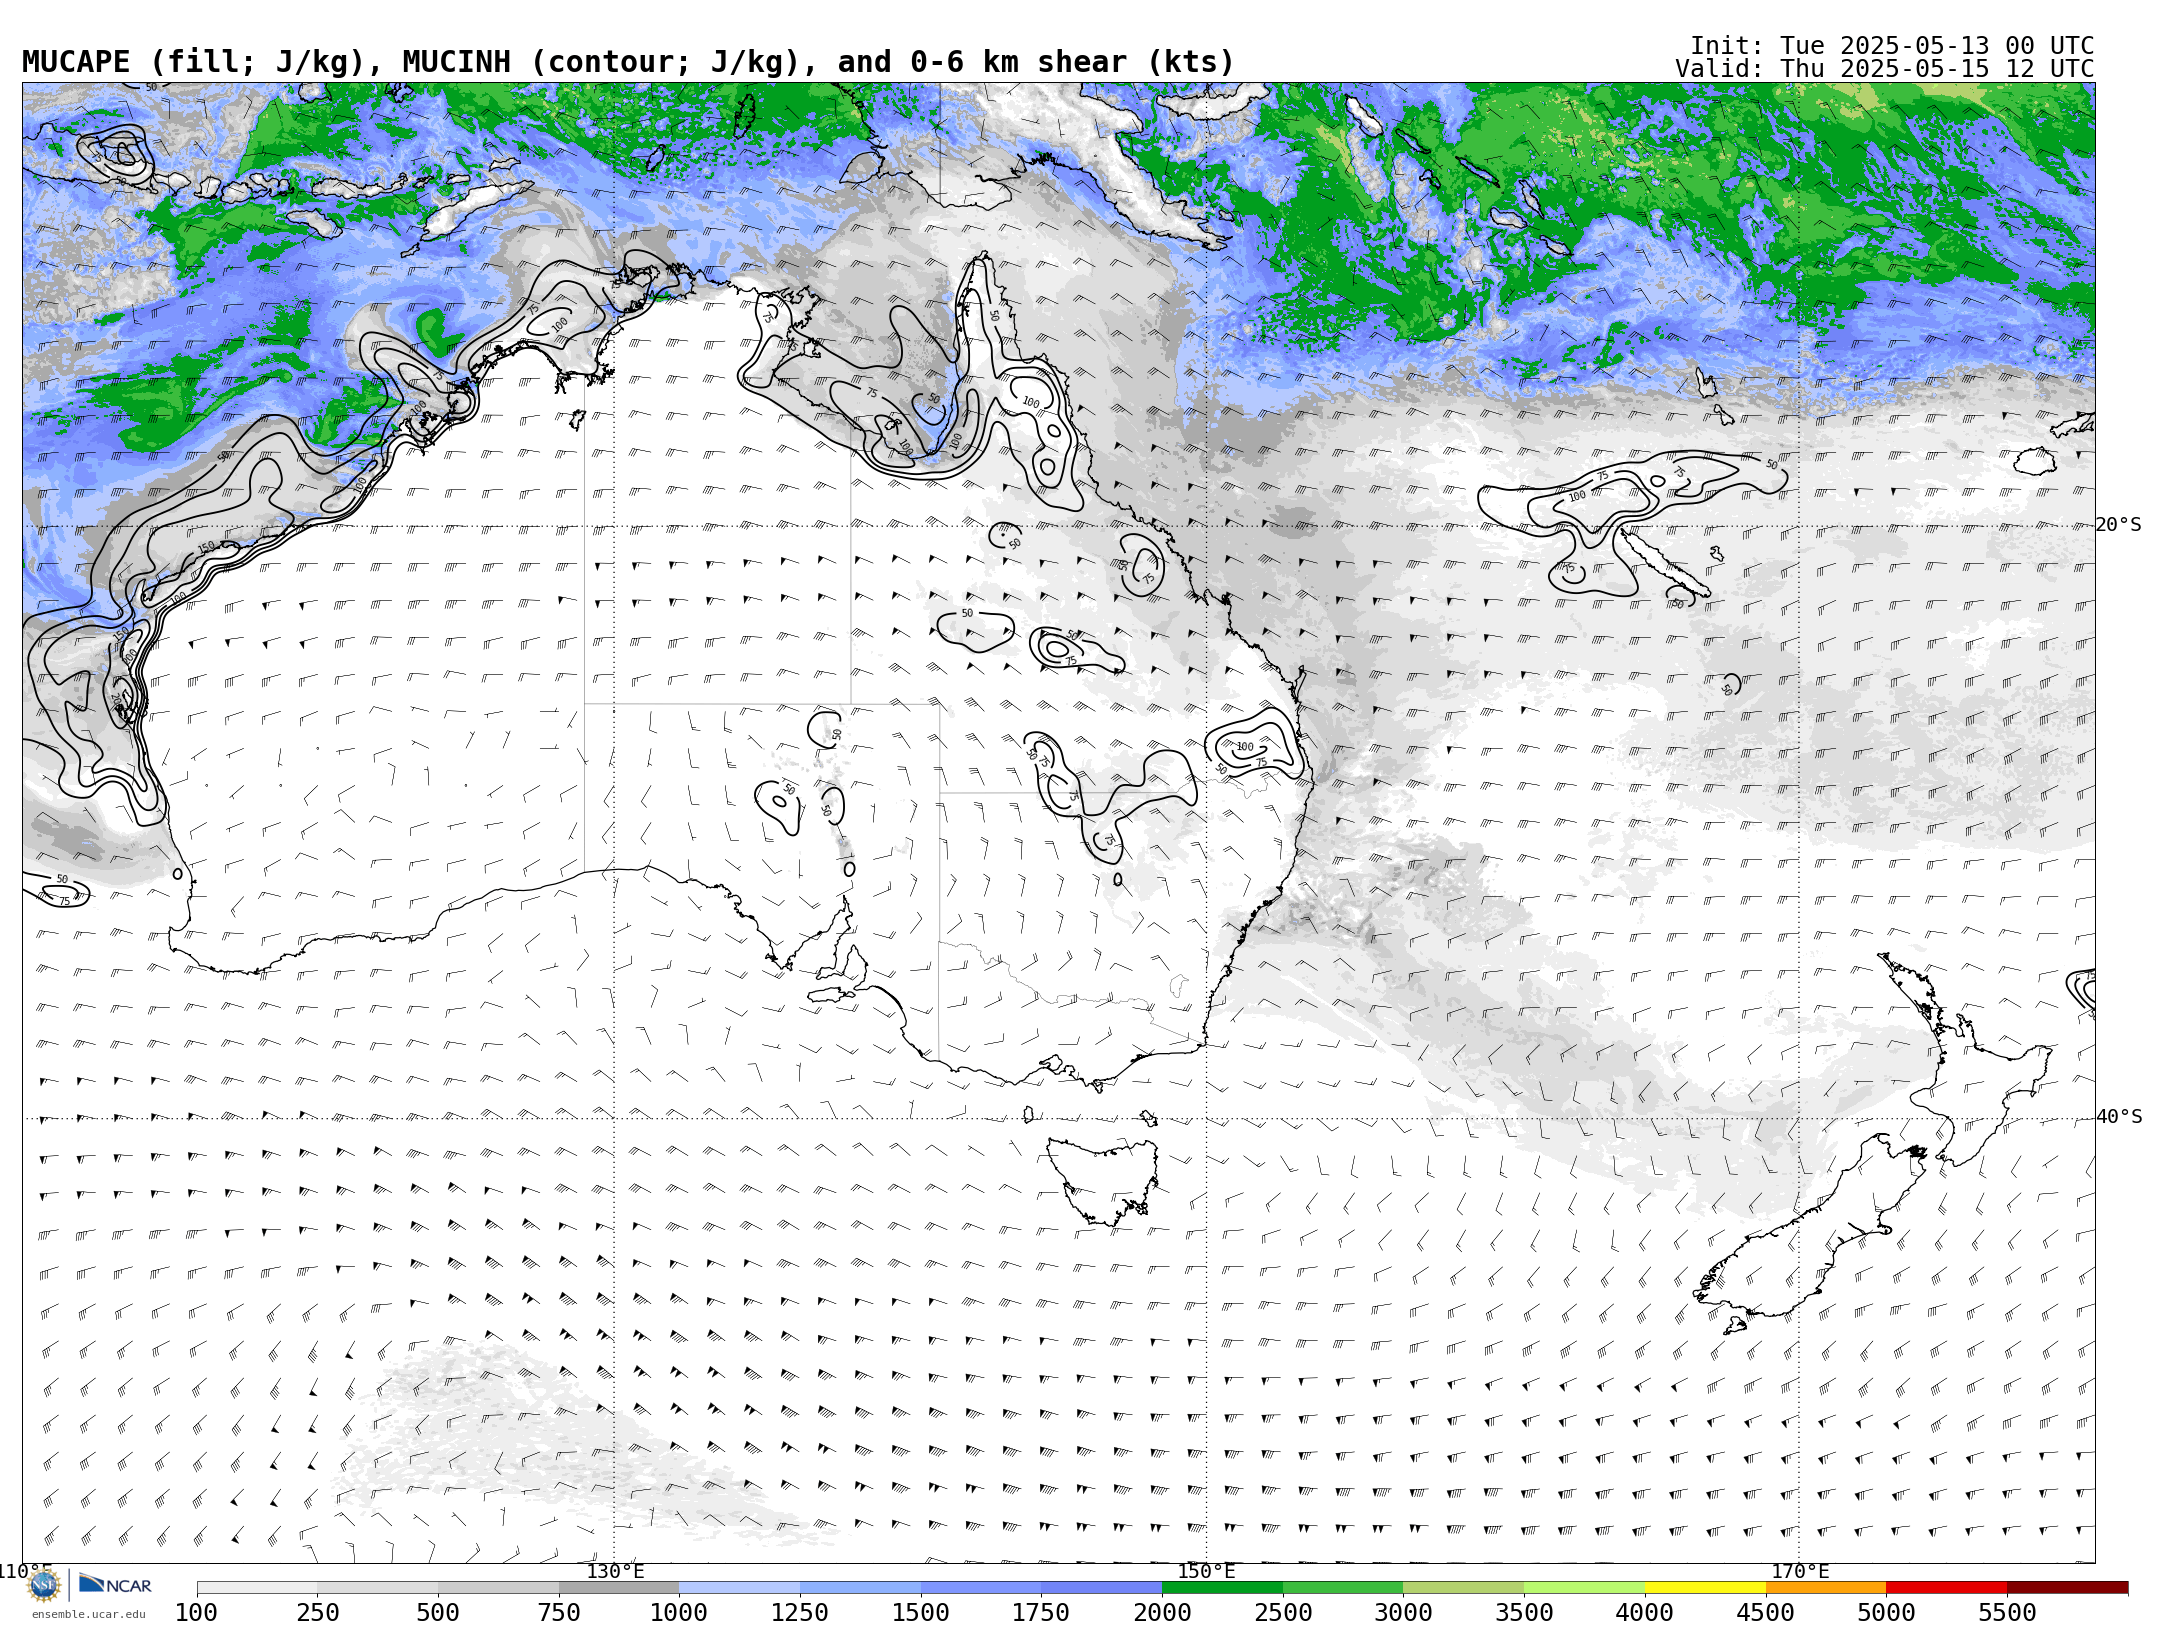
Task: Click the 150°E longitude label
Action: click(1207, 1571)
